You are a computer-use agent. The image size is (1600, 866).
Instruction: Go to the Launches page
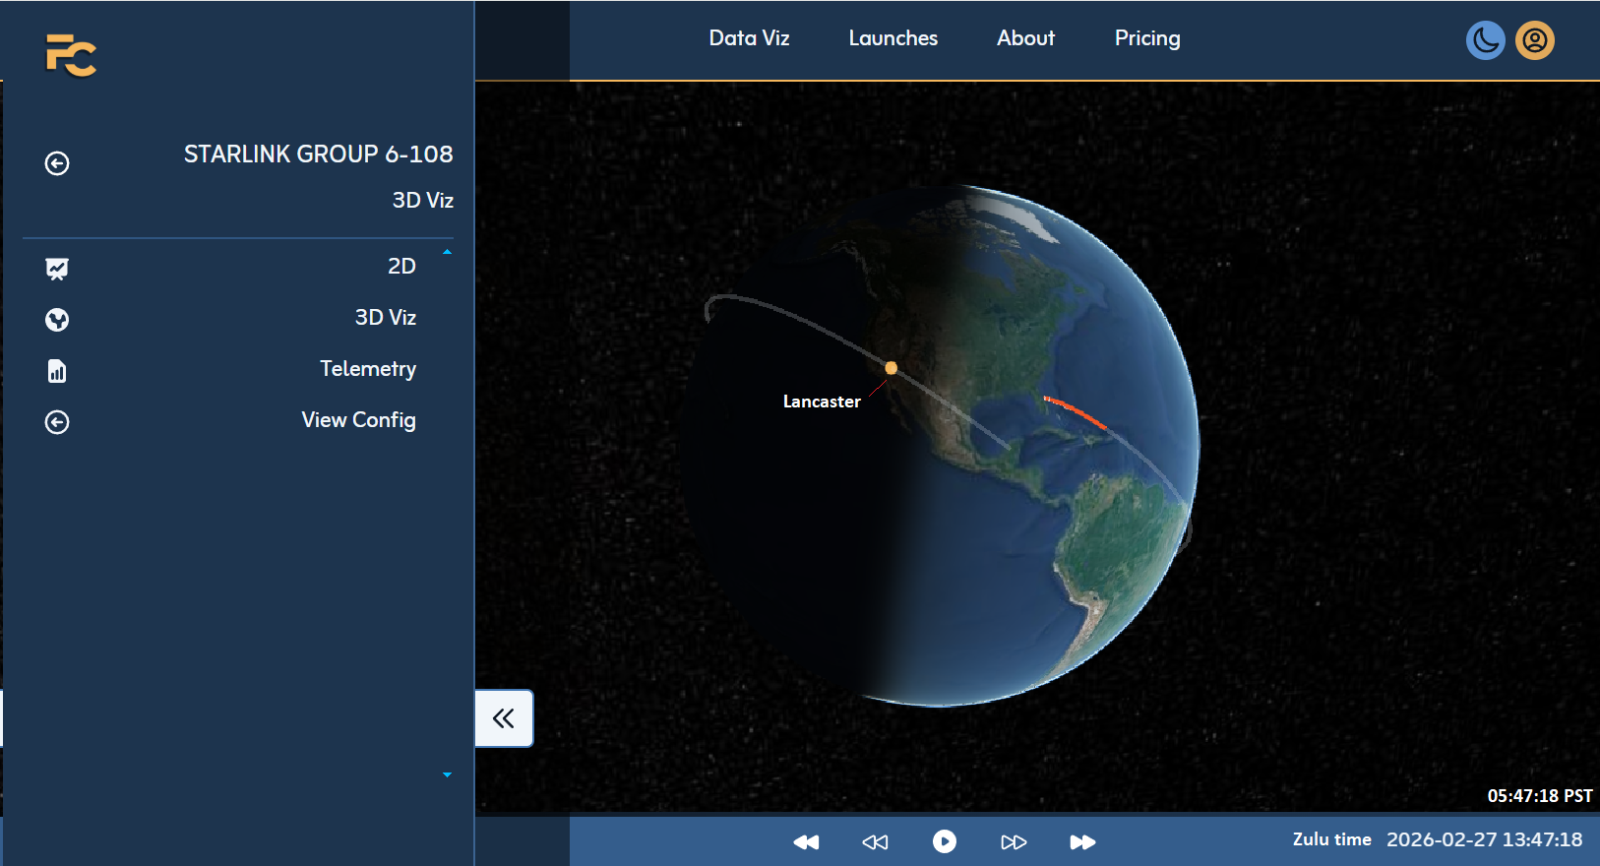[893, 38]
